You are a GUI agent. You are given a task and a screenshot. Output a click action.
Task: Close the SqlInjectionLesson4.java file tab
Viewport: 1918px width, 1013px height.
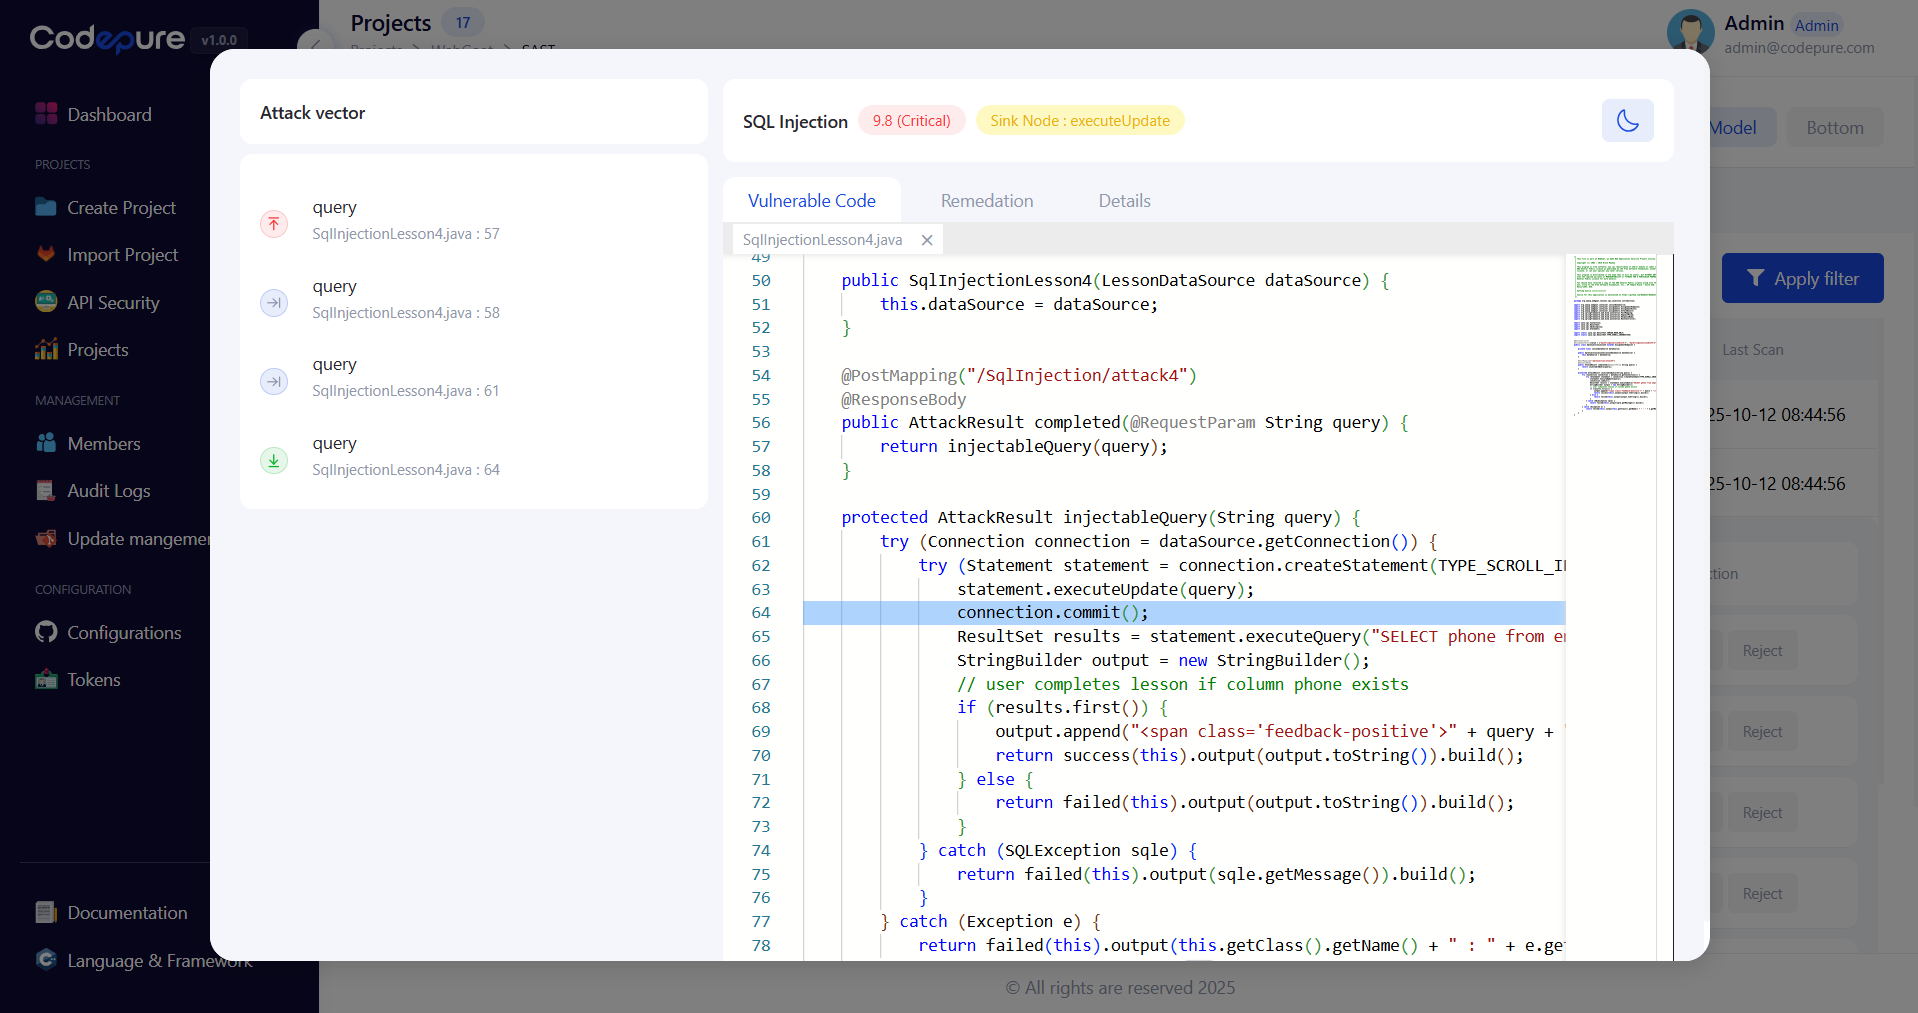tap(927, 240)
